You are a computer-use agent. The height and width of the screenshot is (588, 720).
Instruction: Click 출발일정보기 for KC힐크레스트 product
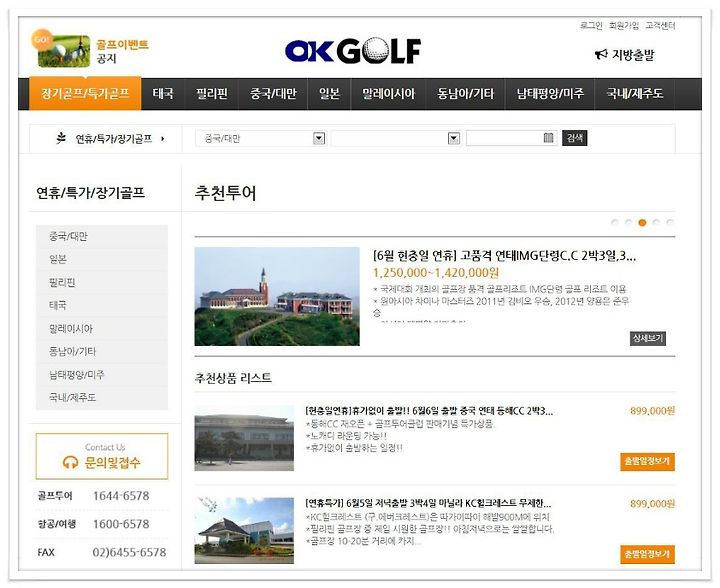pyautogui.click(x=647, y=554)
